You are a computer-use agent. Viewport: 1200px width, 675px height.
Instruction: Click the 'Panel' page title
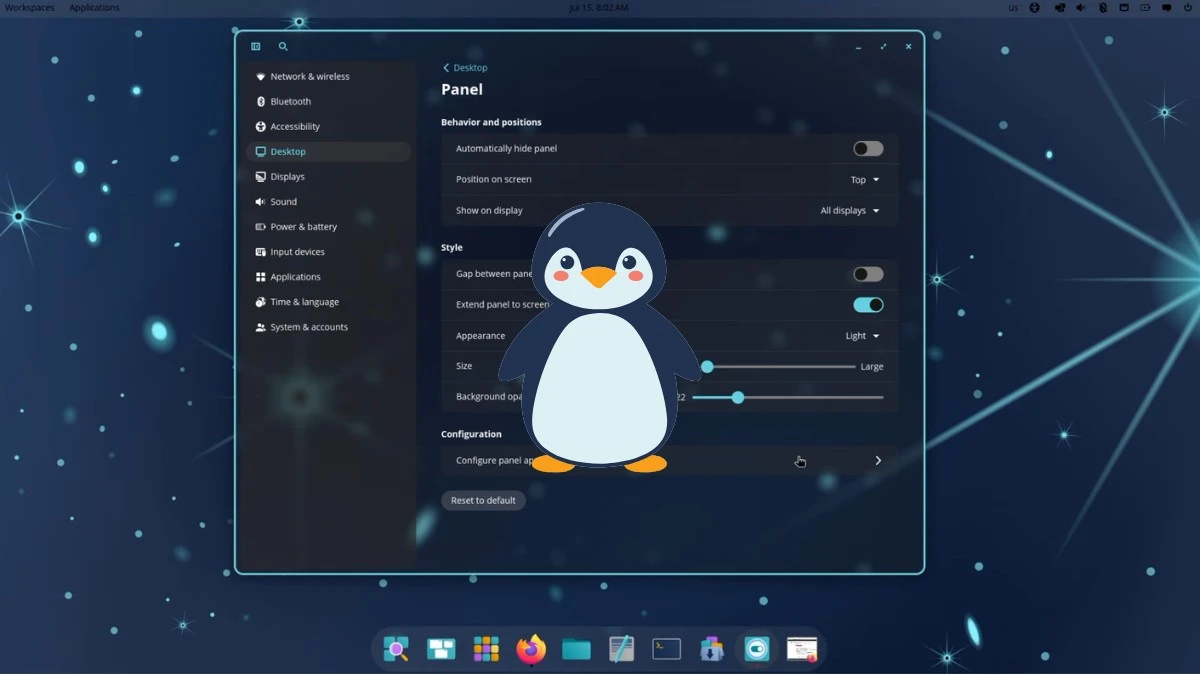462,89
